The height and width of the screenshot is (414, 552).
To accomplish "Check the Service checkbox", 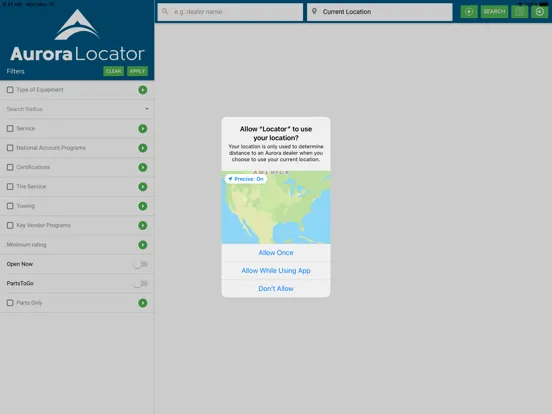I will point(10,128).
